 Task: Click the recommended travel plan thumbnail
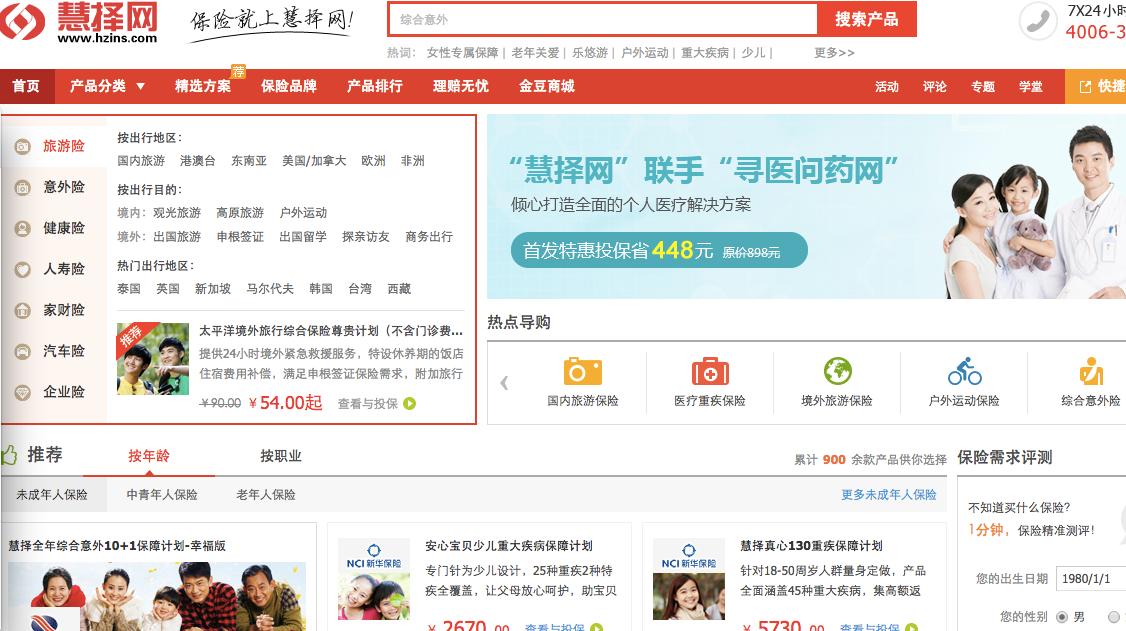point(152,358)
